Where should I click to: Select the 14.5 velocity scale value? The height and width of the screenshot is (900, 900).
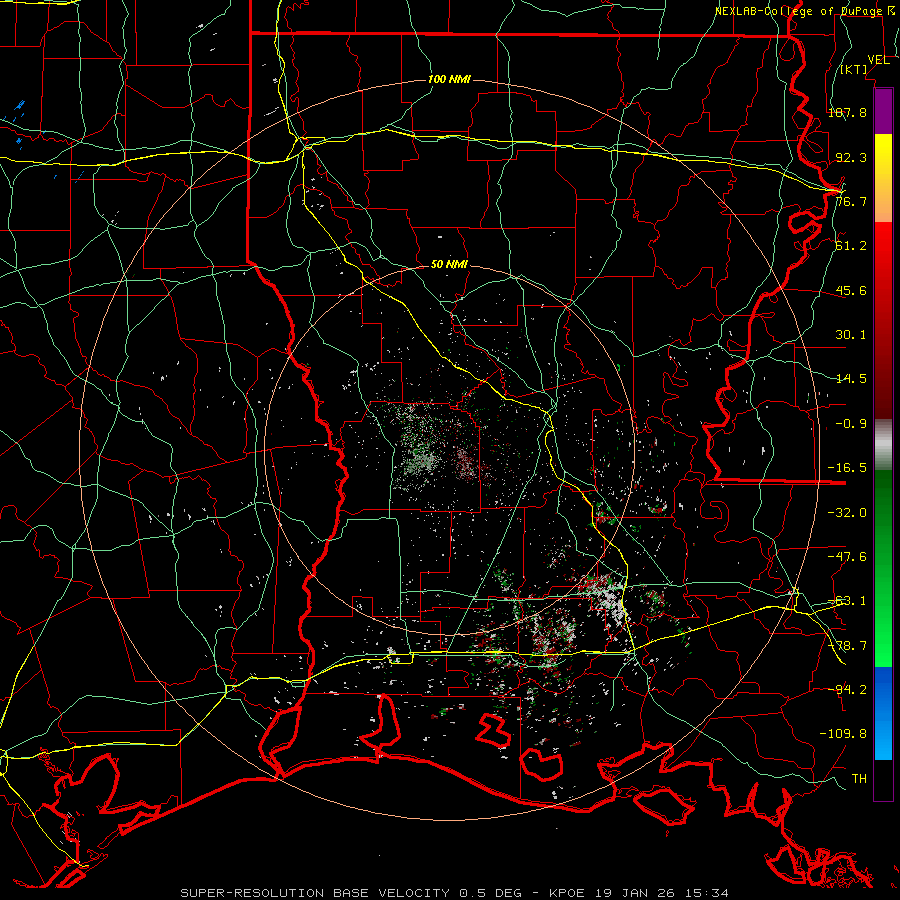pyautogui.click(x=851, y=379)
